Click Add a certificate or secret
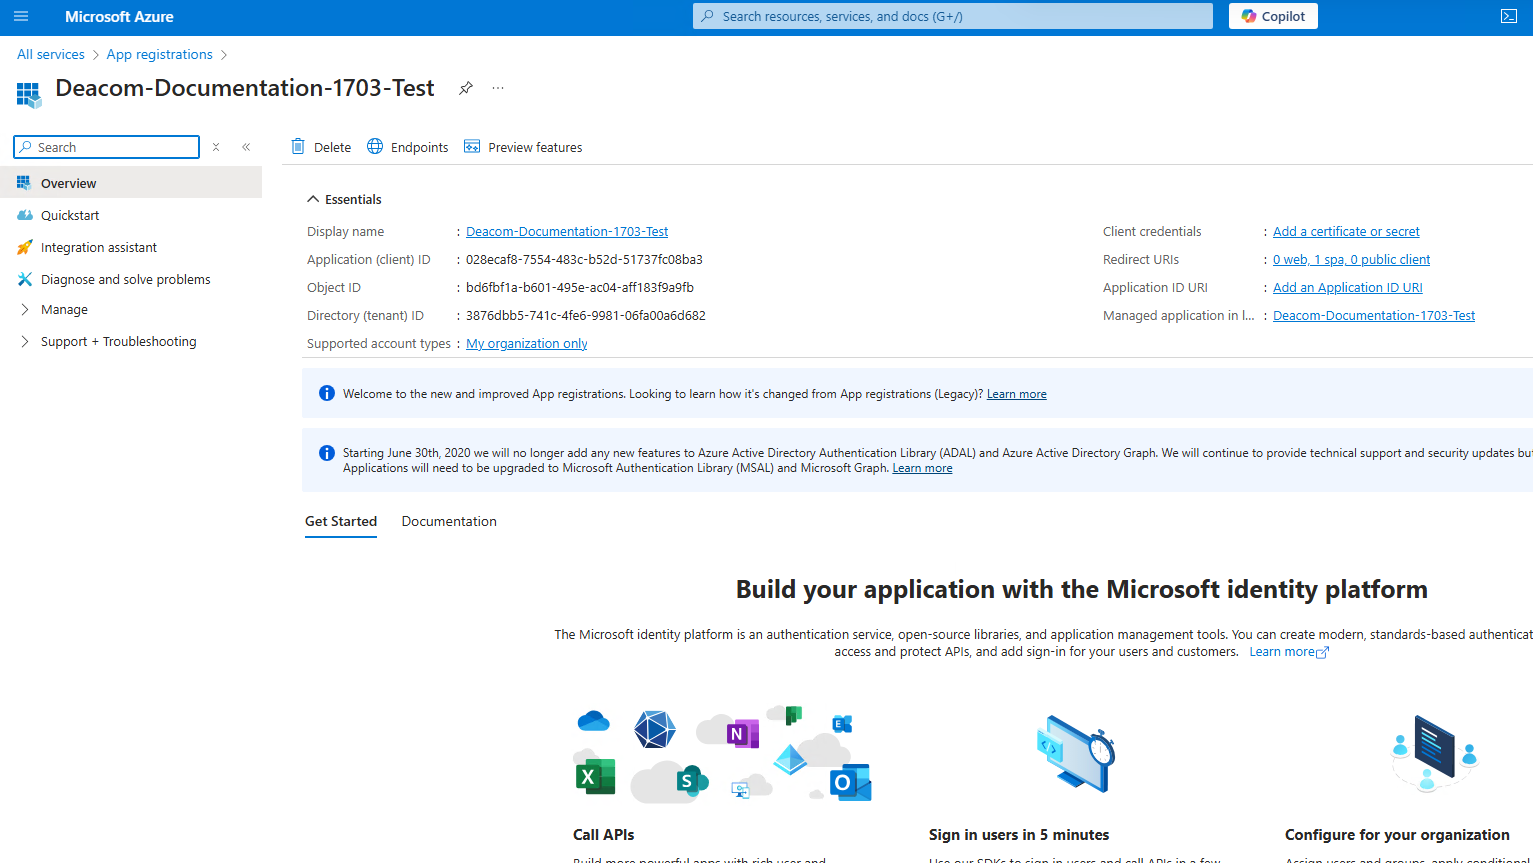The image size is (1533, 863). click(1346, 231)
